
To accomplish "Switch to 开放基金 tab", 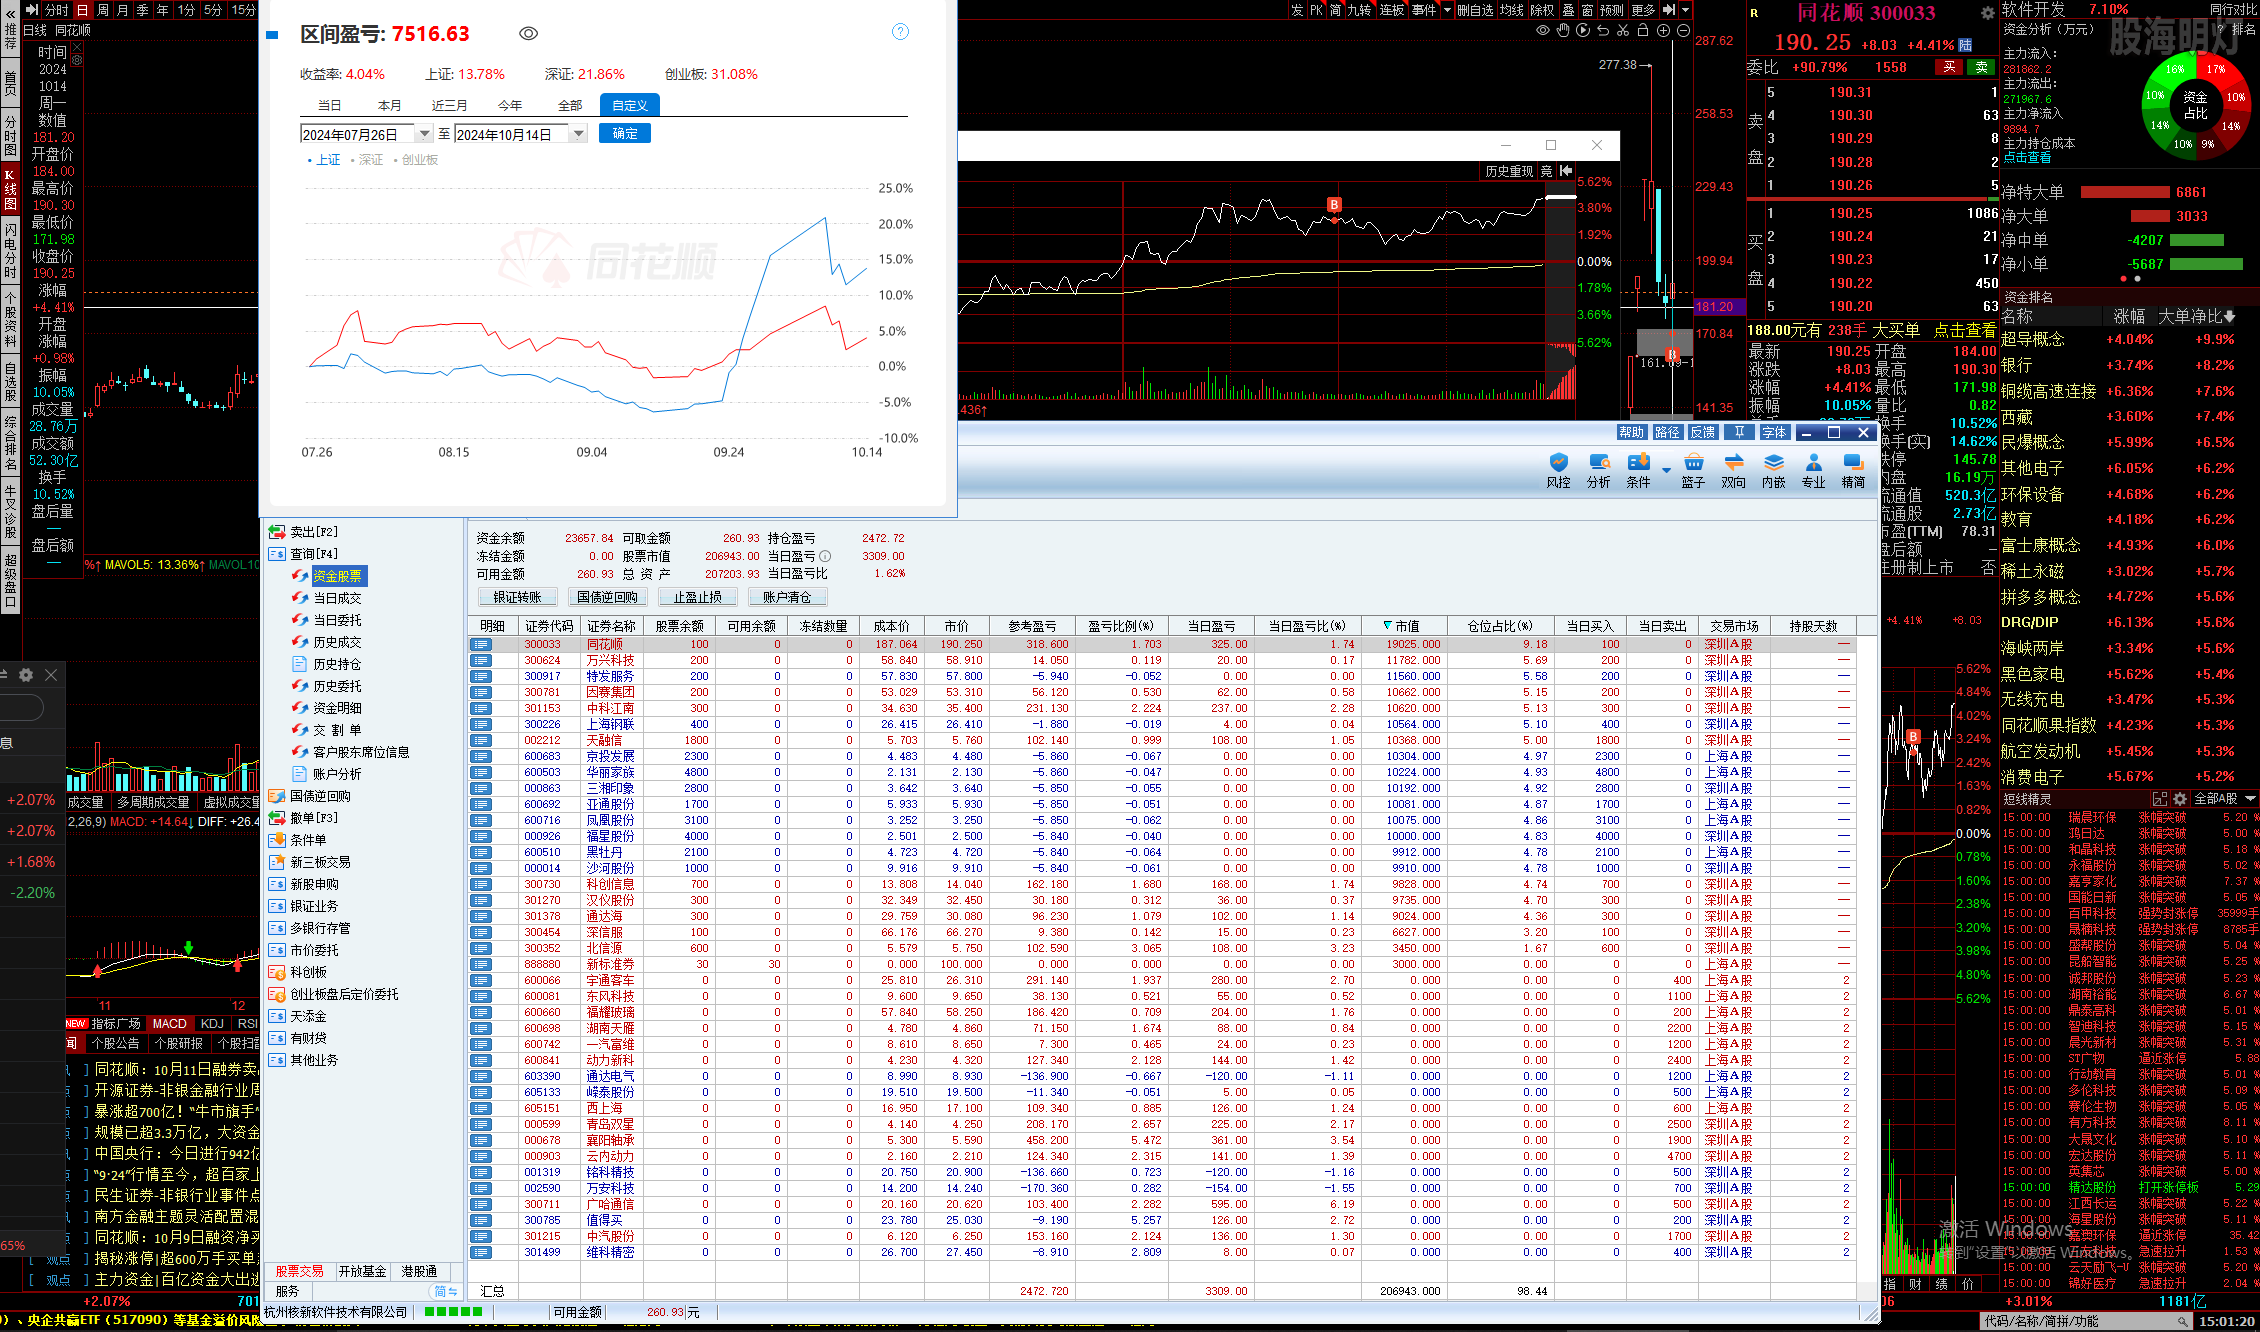I will click(x=362, y=1271).
